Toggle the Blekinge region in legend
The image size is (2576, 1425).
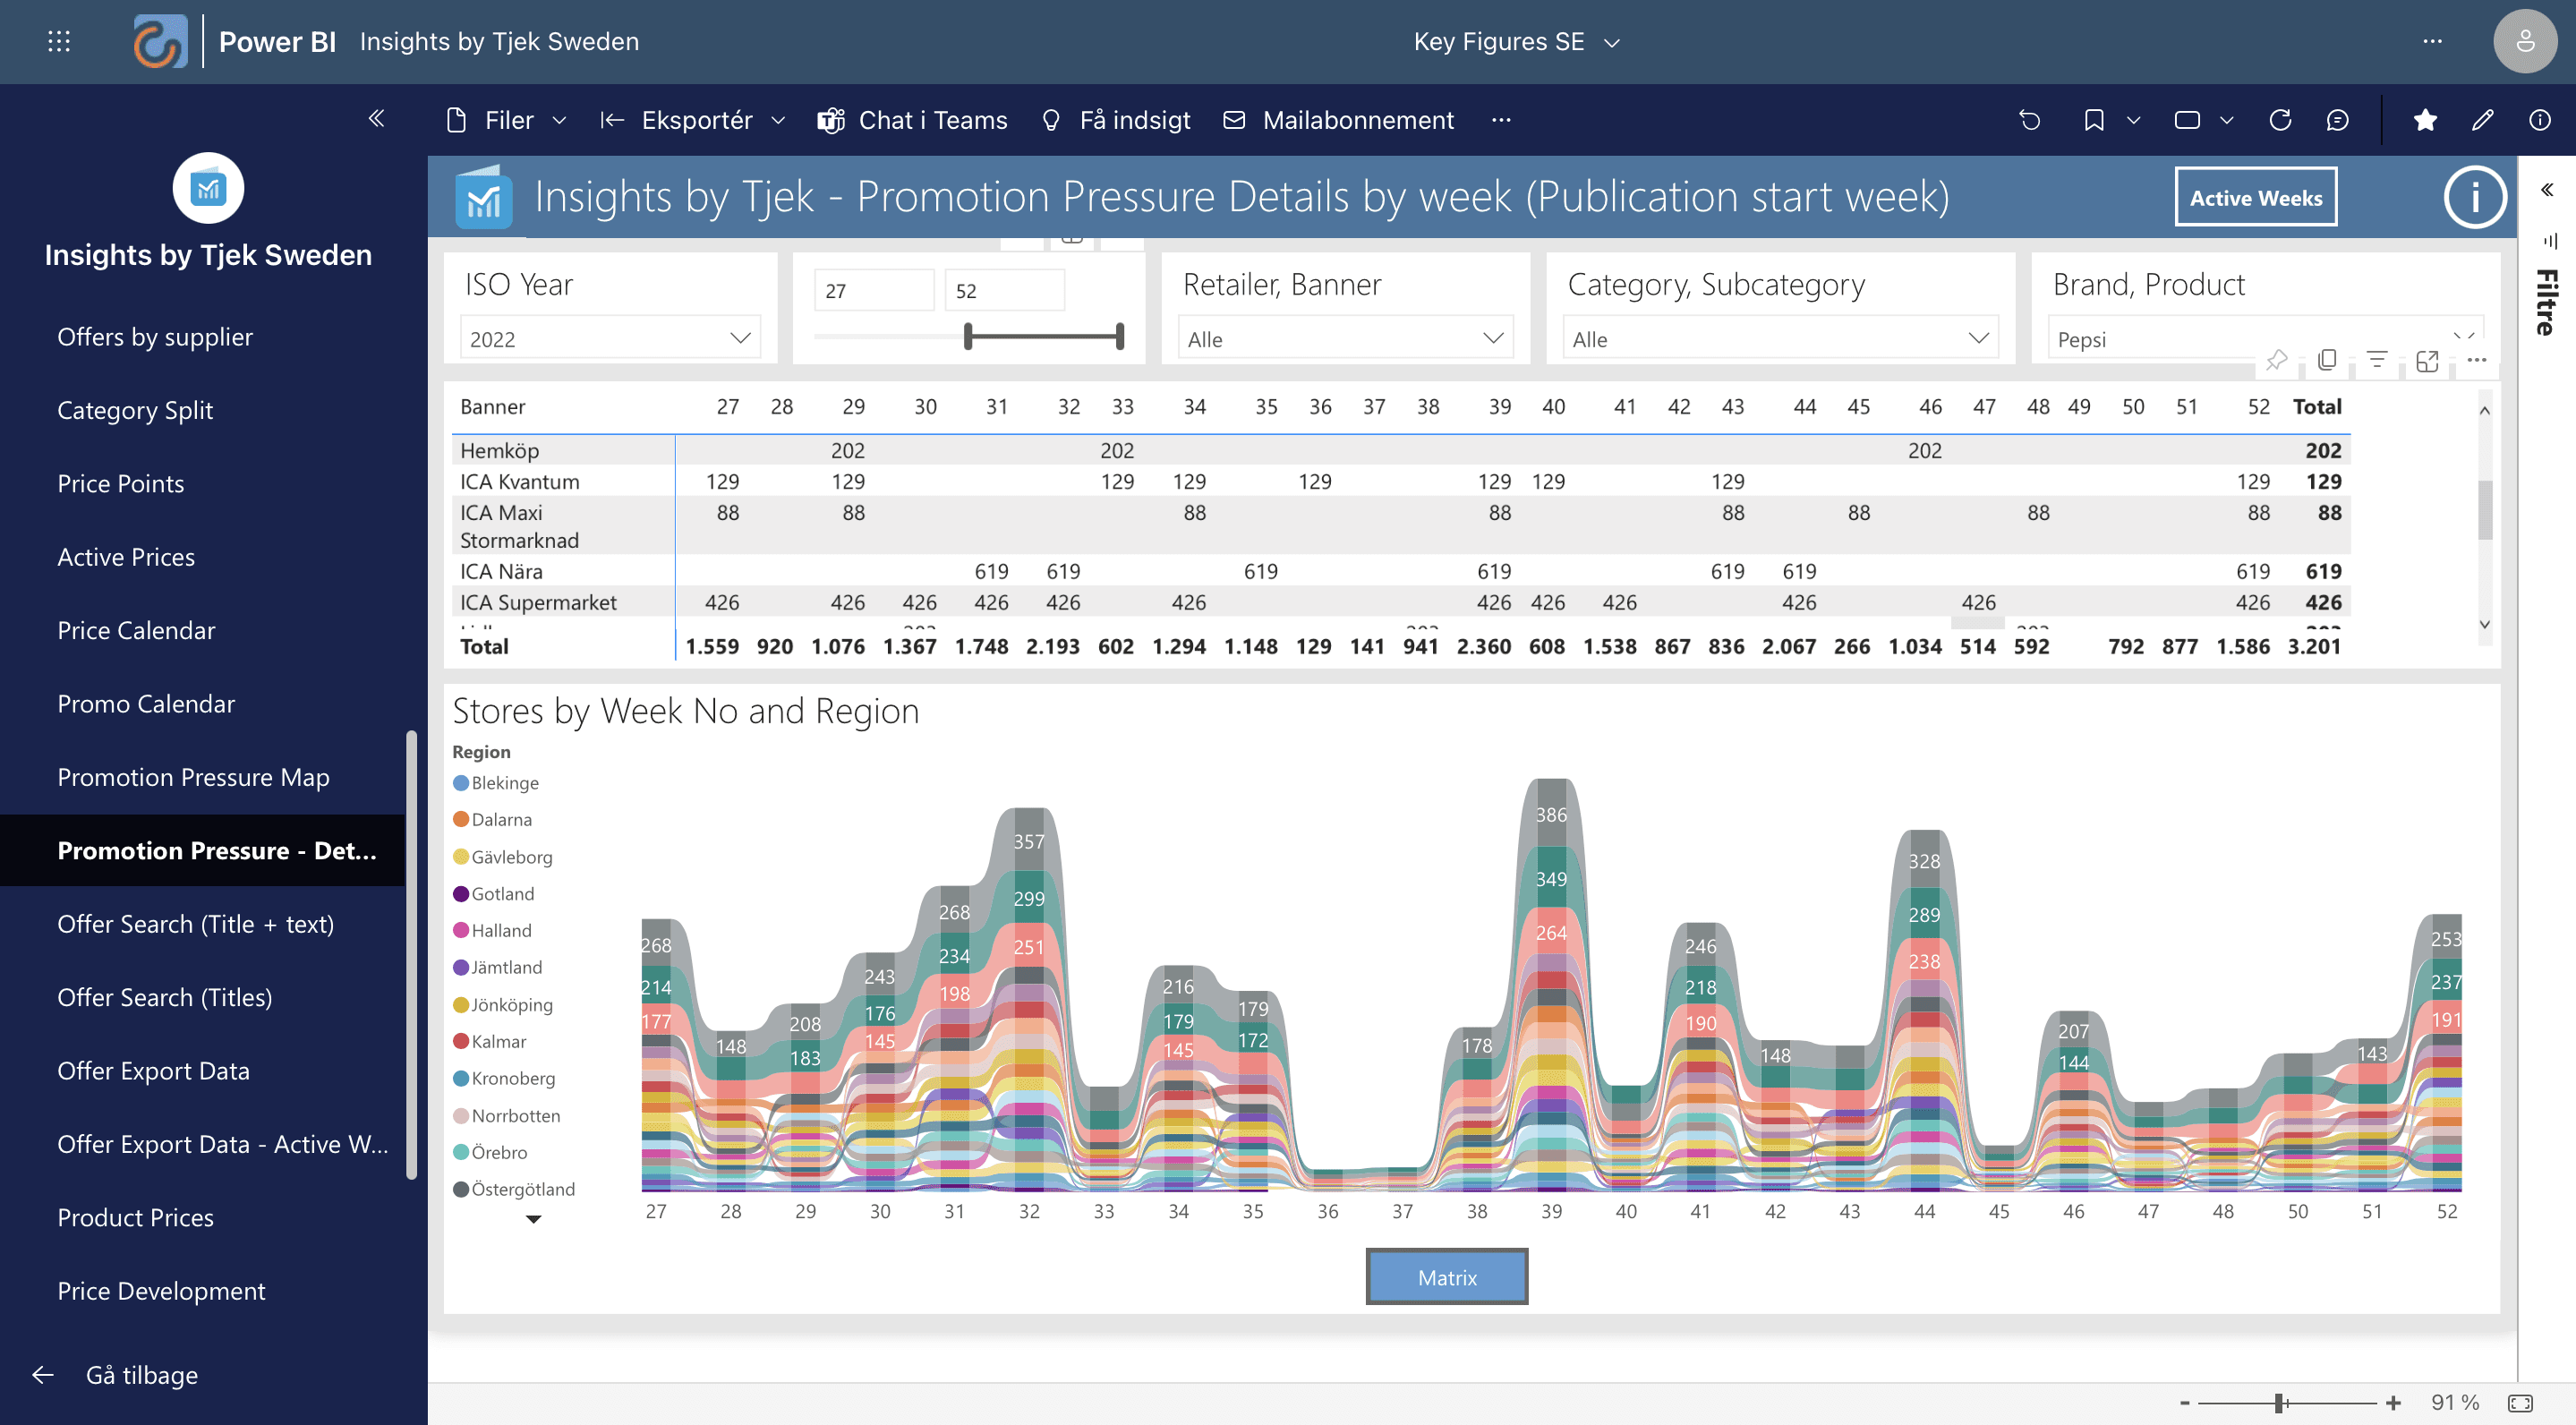tap(504, 783)
